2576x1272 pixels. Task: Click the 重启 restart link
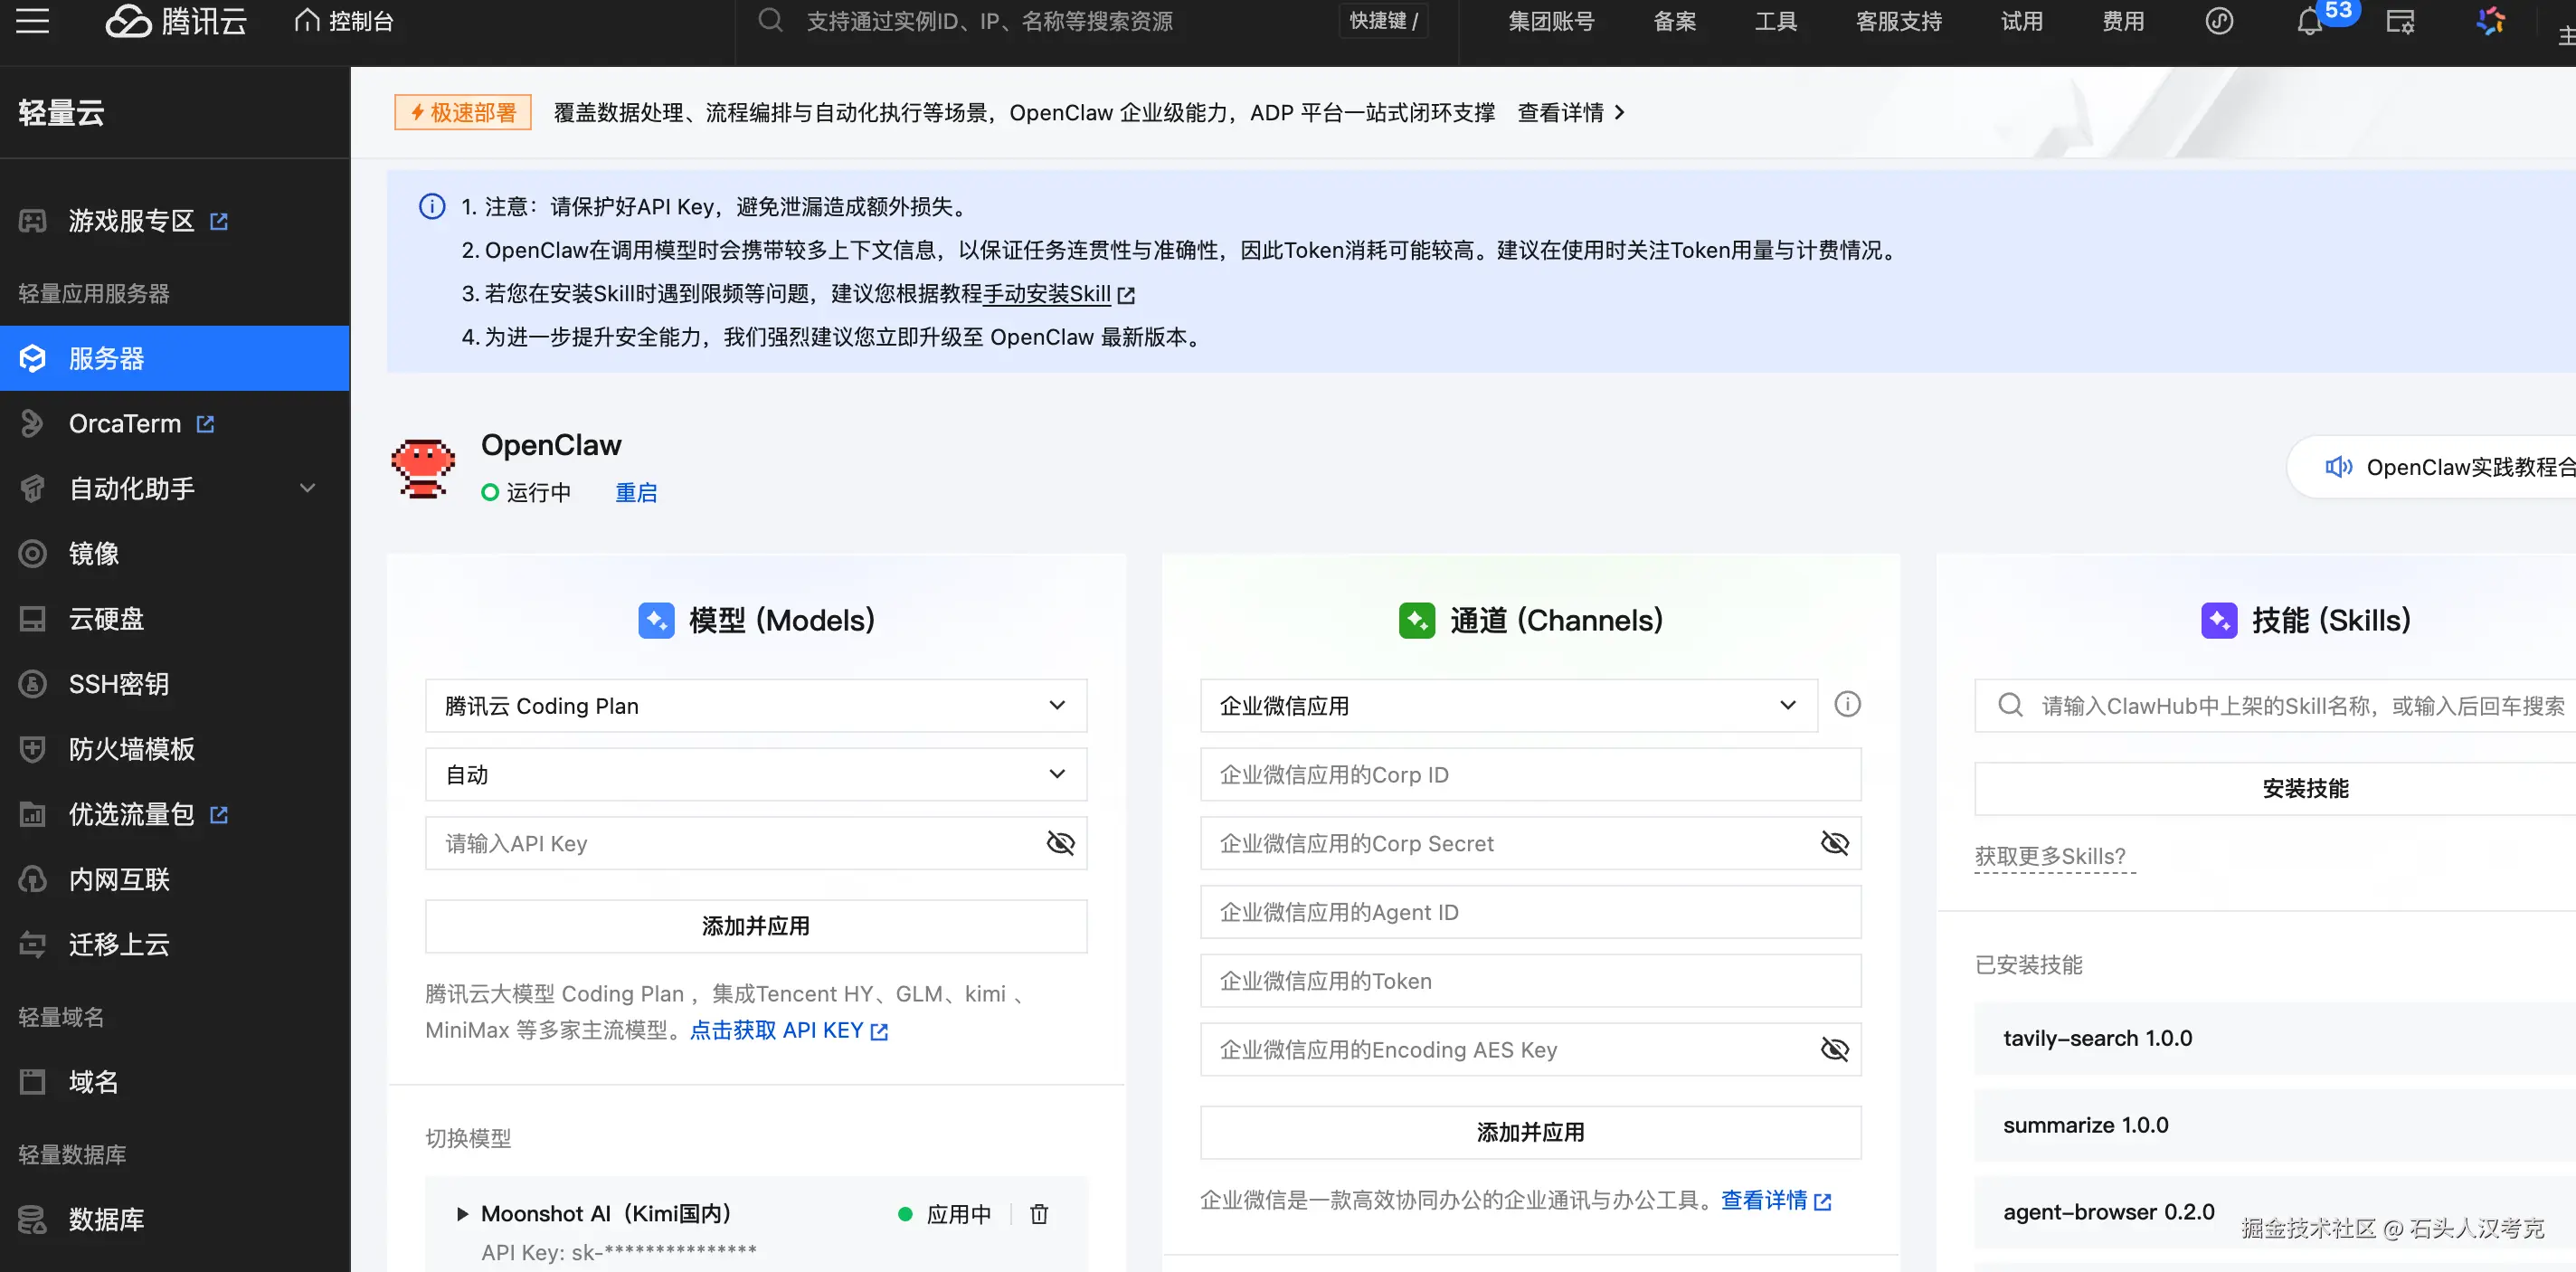pyautogui.click(x=636, y=493)
